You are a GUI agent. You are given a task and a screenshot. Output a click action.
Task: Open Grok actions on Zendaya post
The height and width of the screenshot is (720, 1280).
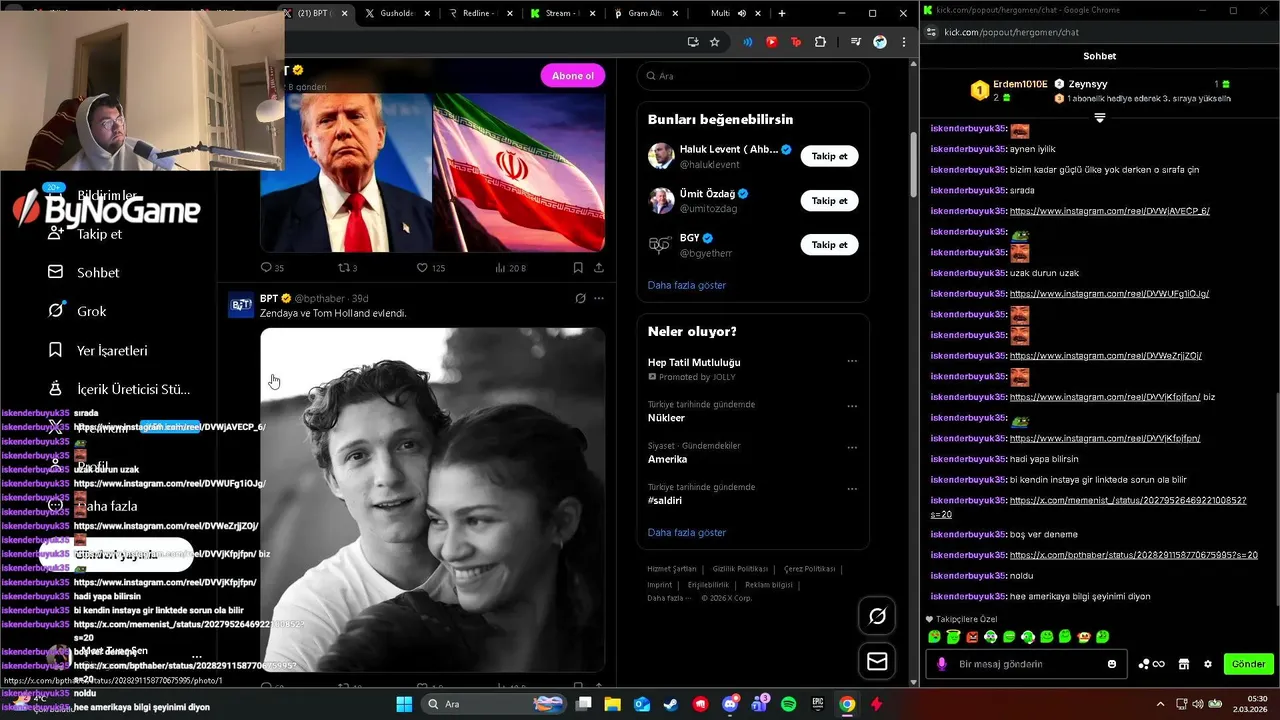580,298
